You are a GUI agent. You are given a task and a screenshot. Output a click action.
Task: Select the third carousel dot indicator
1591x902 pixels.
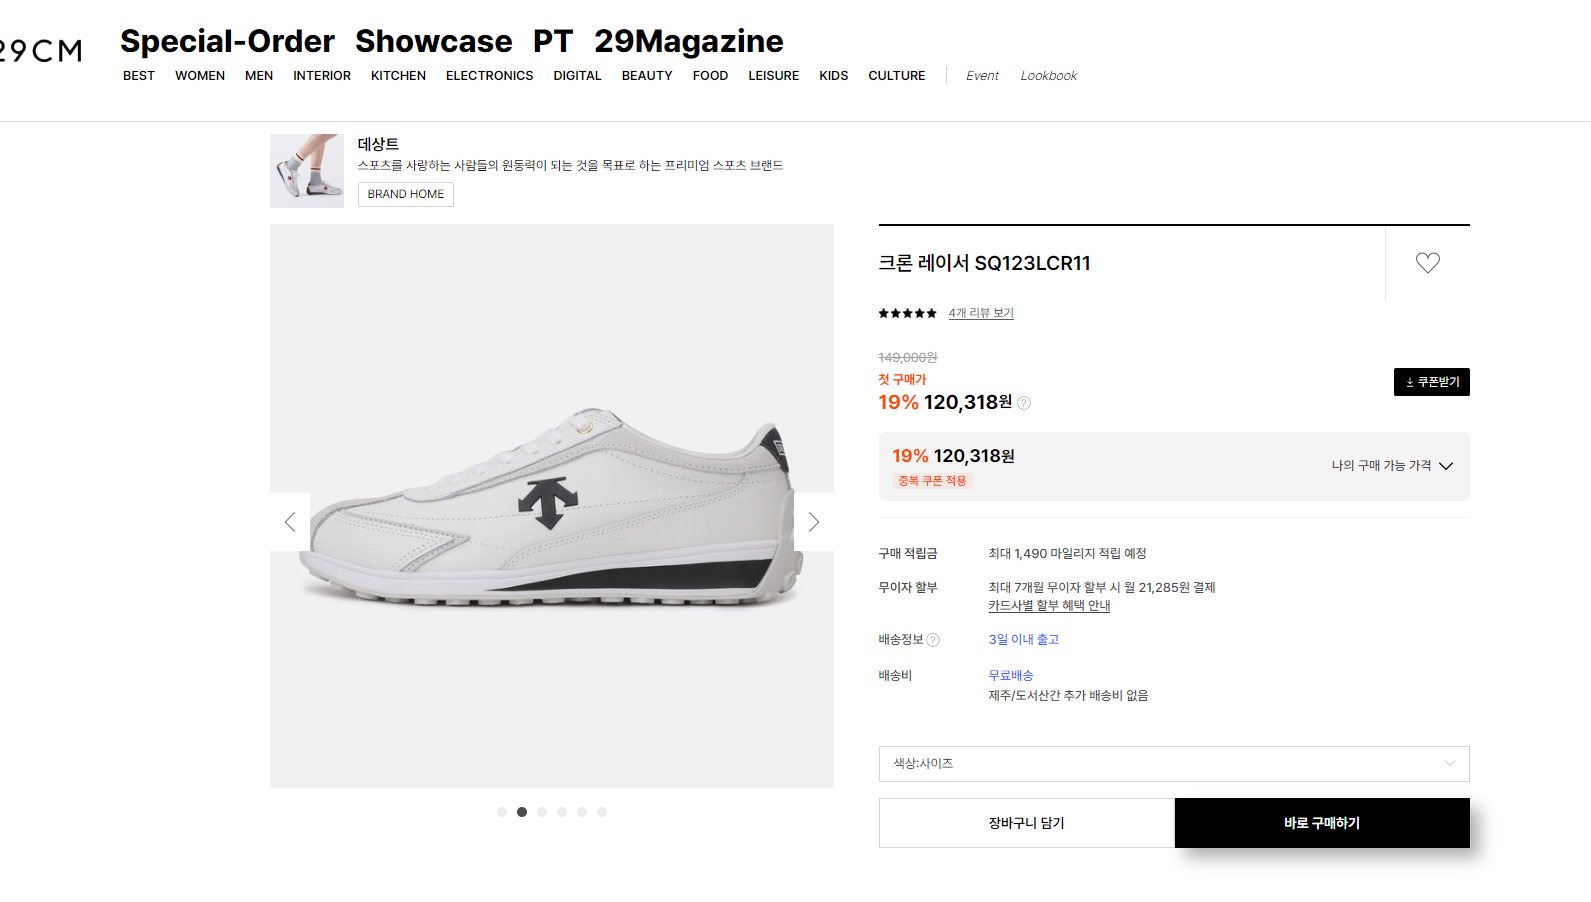(542, 812)
